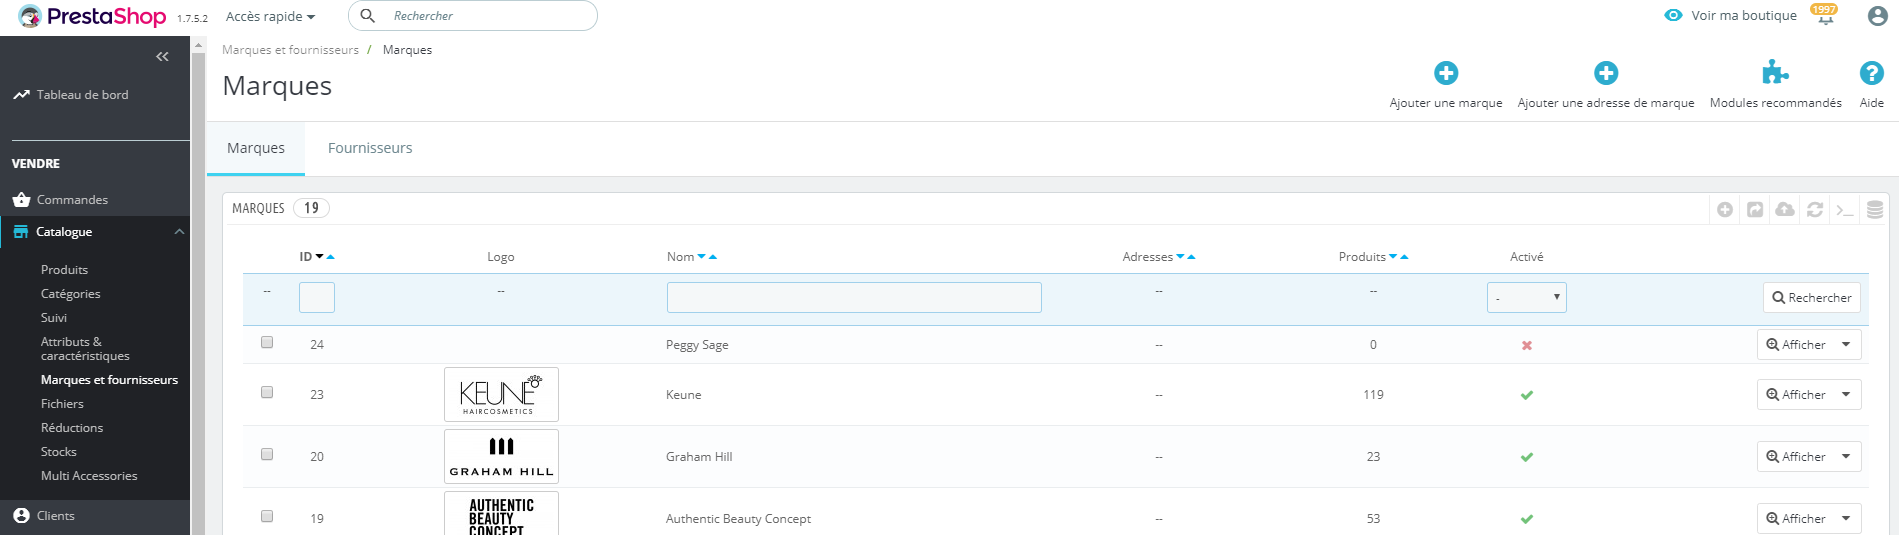Viewport: 1899px width, 535px height.
Task: Open Produits in the Catalogue menu
Action: point(64,270)
